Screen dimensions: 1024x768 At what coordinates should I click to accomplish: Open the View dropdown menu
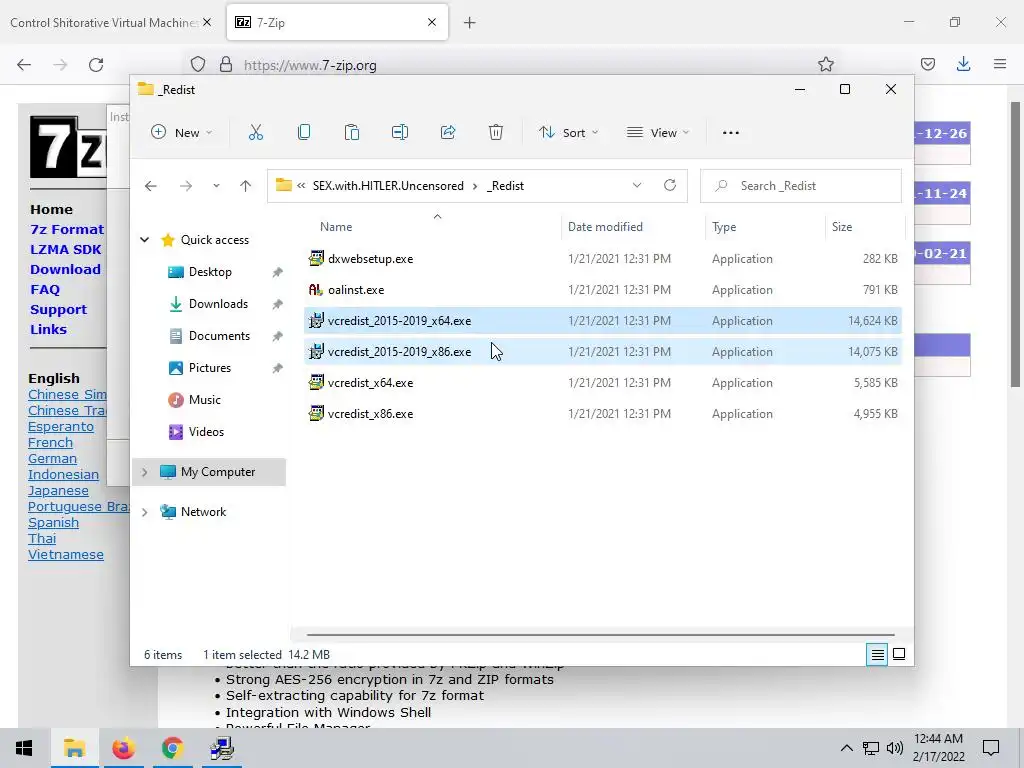658,133
